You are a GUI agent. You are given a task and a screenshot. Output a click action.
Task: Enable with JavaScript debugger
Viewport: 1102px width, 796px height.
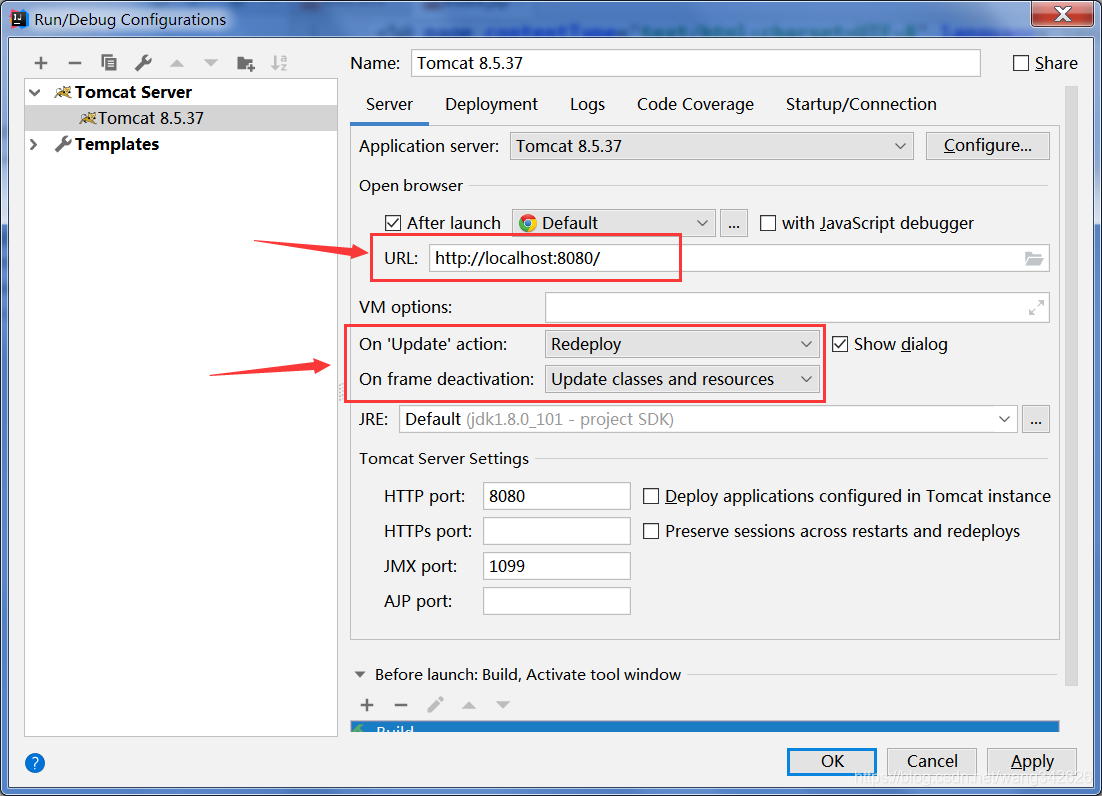[x=768, y=223]
